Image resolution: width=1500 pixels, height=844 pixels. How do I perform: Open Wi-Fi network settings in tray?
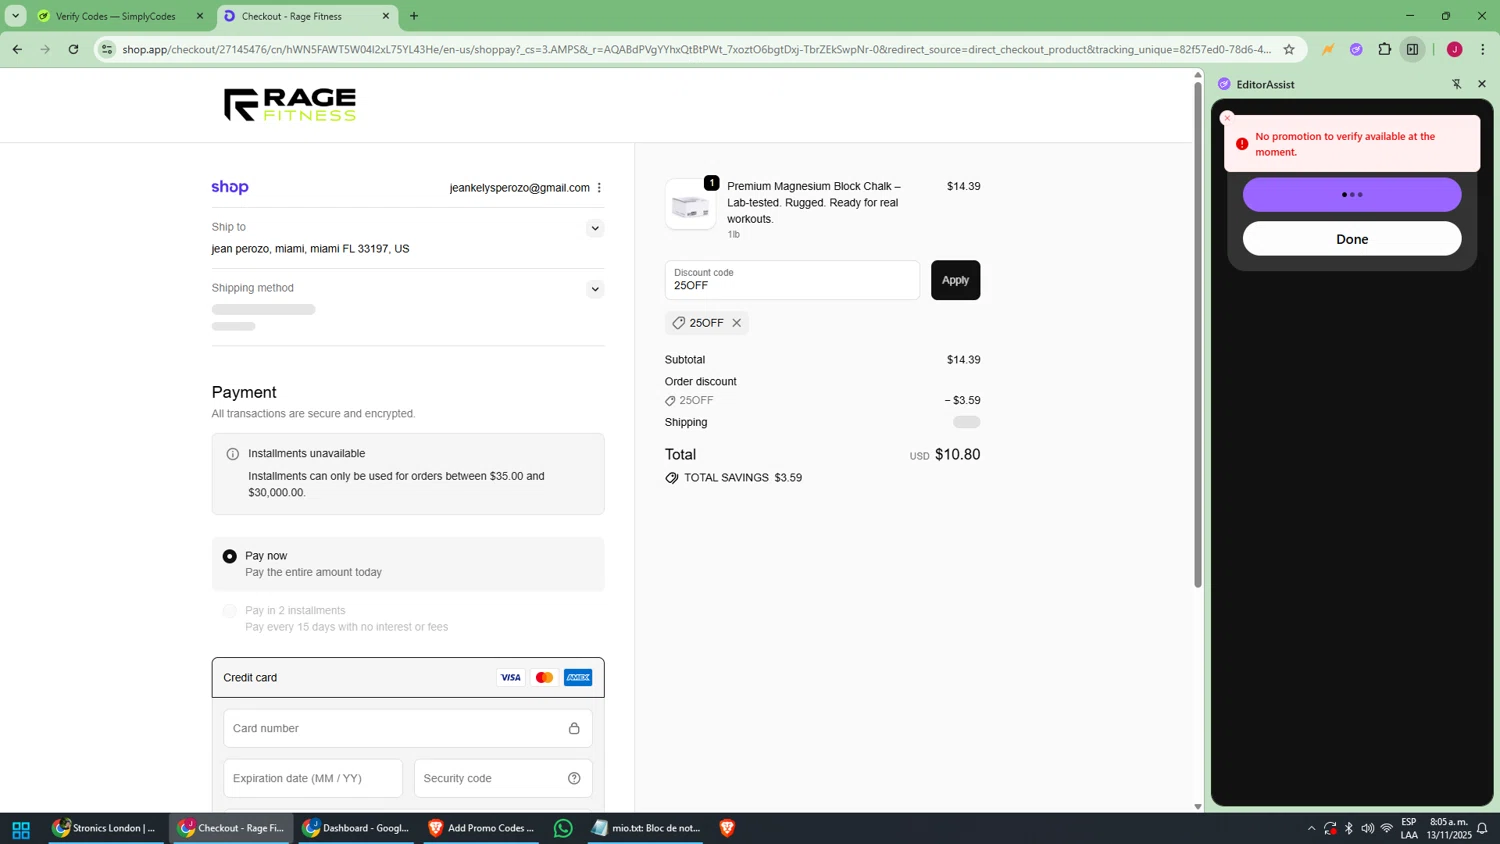[x=1387, y=829]
